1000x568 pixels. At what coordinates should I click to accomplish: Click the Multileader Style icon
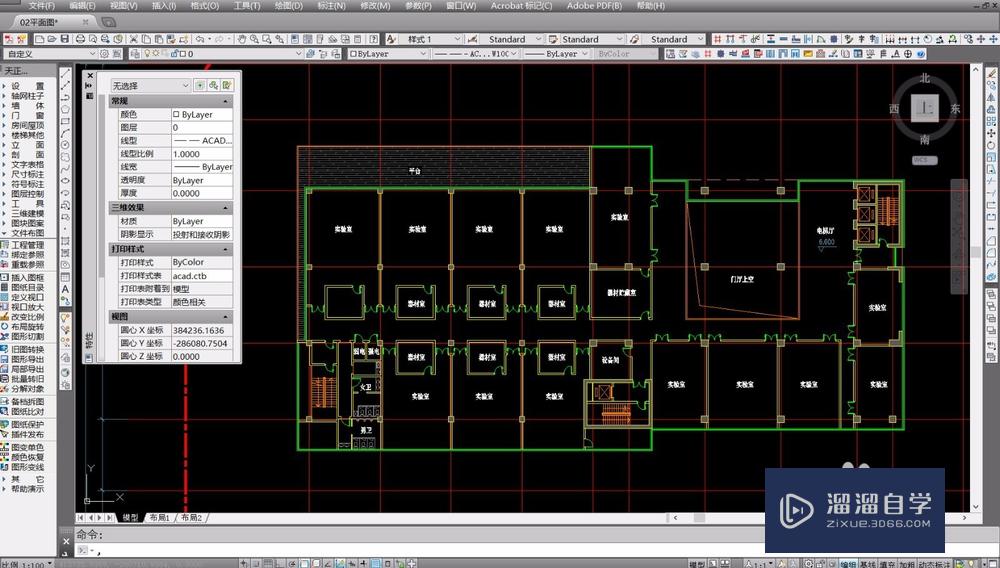[634, 40]
